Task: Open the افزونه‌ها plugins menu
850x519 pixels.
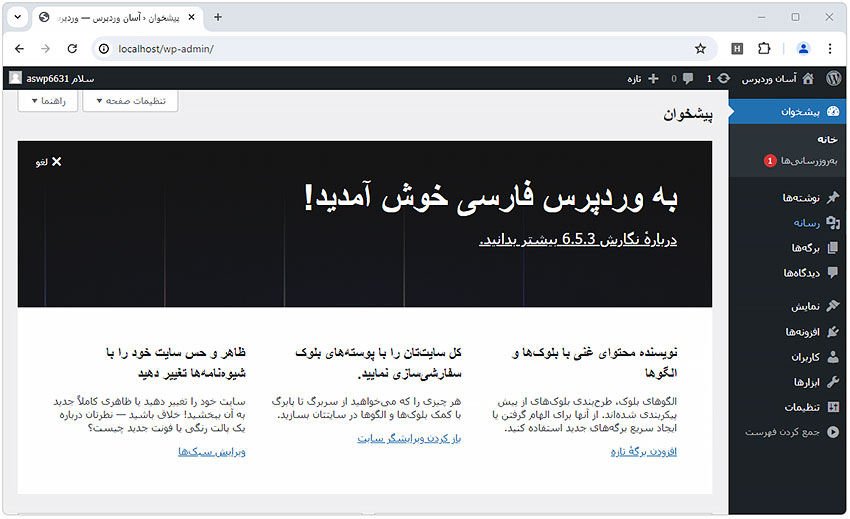Action: coord(788,332)
